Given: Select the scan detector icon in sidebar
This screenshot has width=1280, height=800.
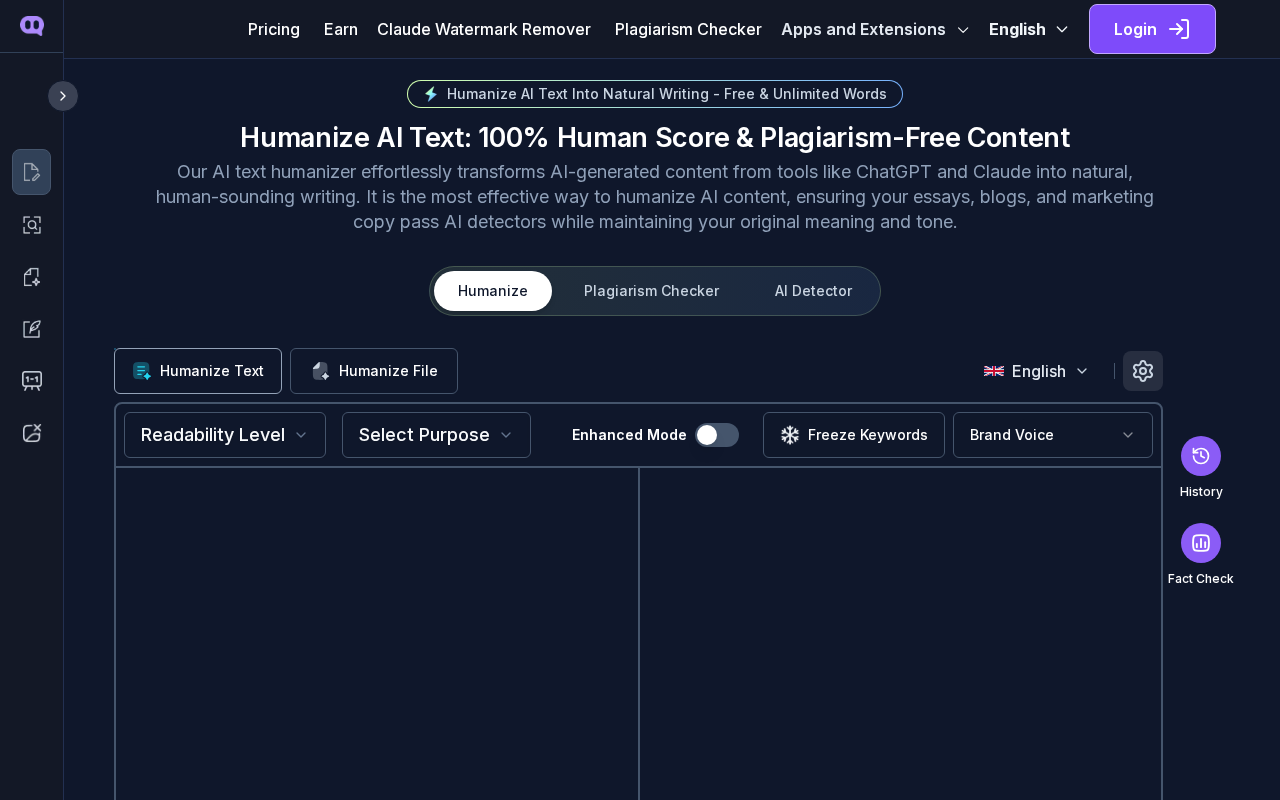Looking at the screenshot, I should coord(31,225).
